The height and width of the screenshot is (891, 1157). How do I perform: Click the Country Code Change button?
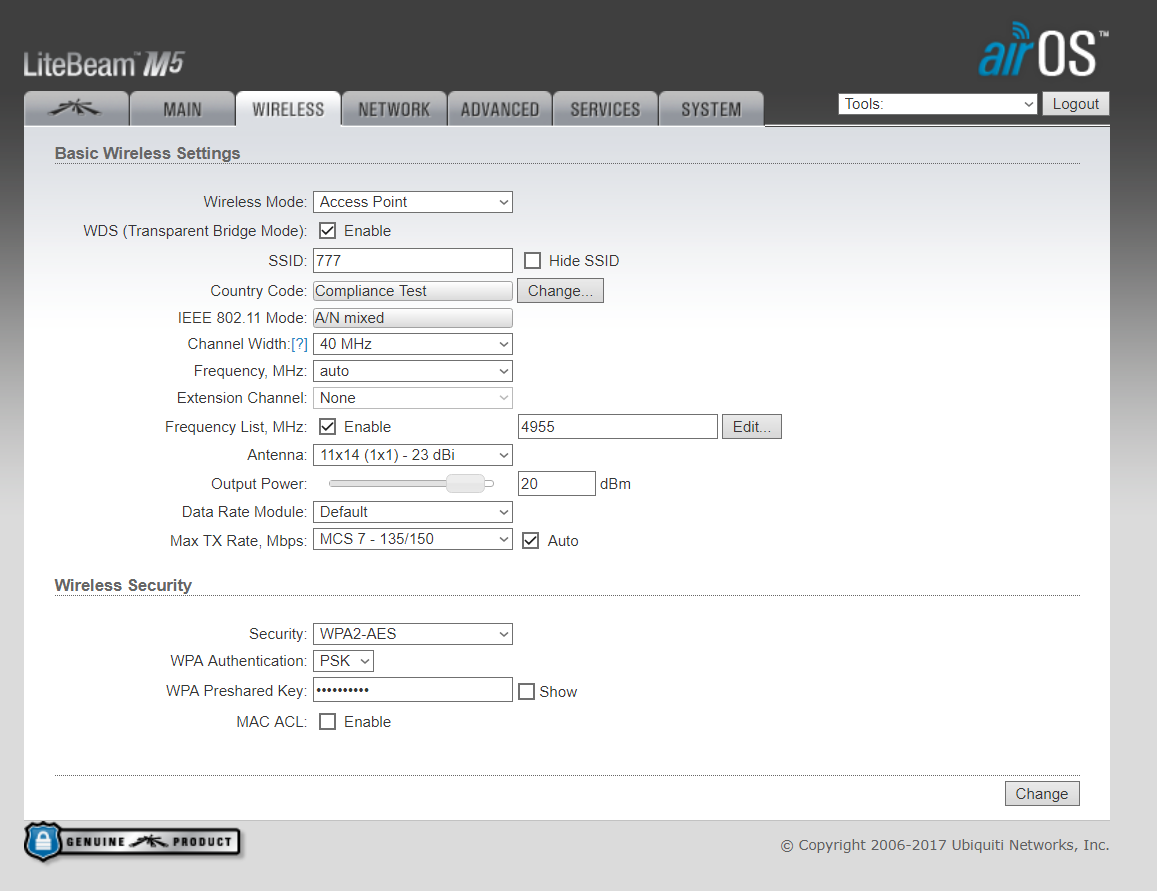click(560, 291)
